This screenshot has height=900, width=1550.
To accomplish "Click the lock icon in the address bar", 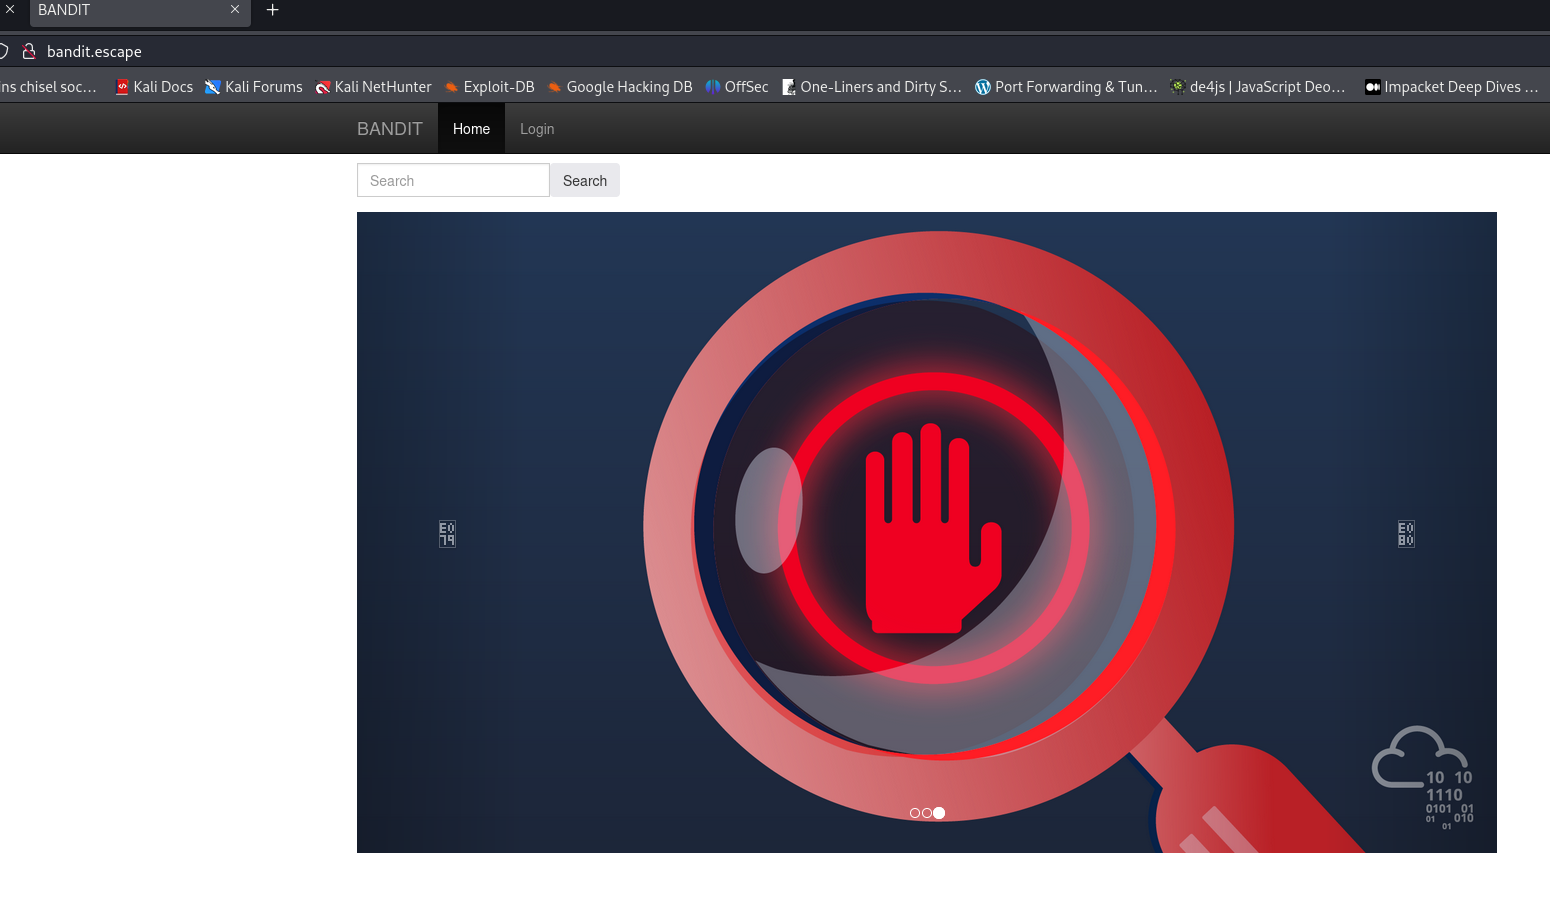I will tap(29, 51).
